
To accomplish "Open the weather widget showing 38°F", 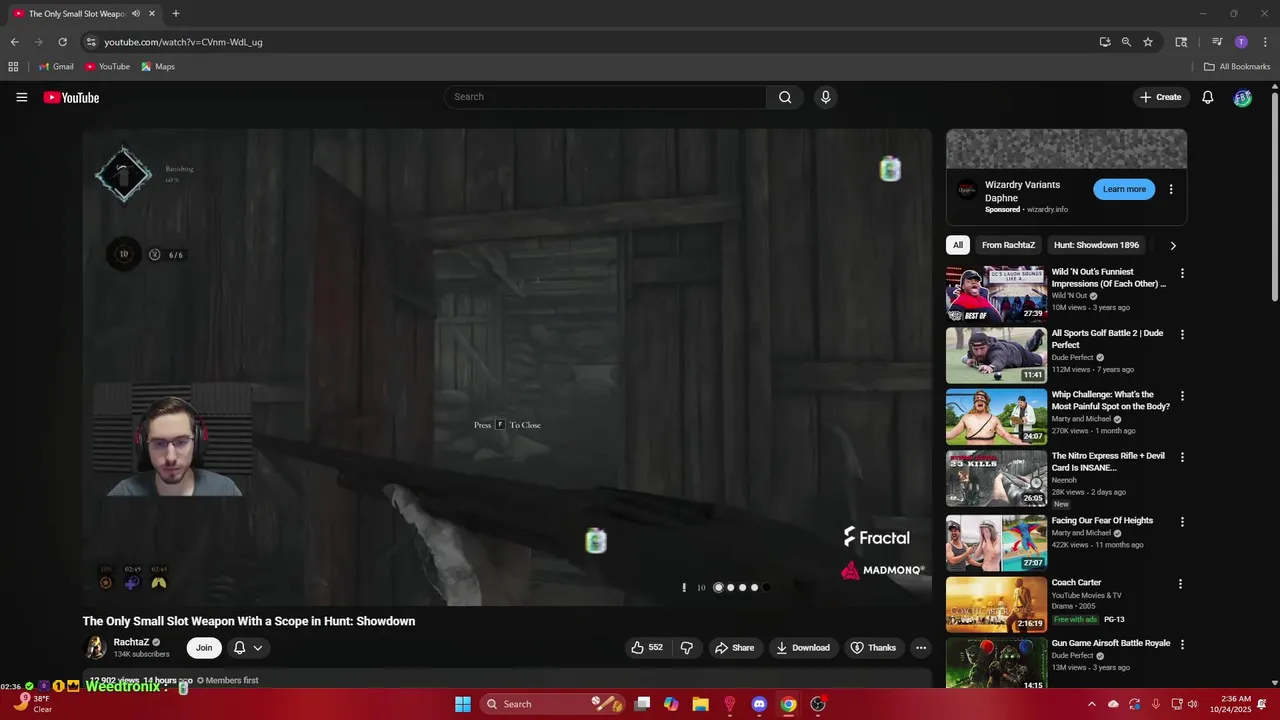I will 32,704.
